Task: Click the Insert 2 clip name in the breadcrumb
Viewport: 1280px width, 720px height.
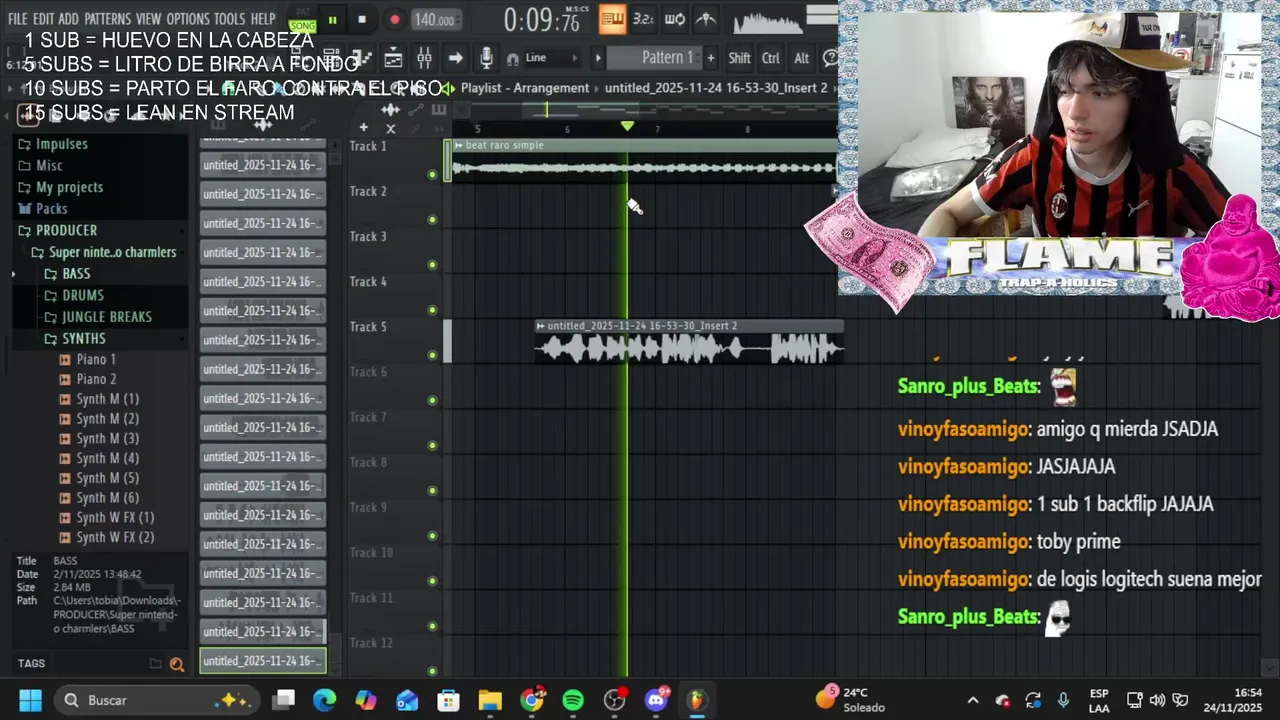Action: 716,88
